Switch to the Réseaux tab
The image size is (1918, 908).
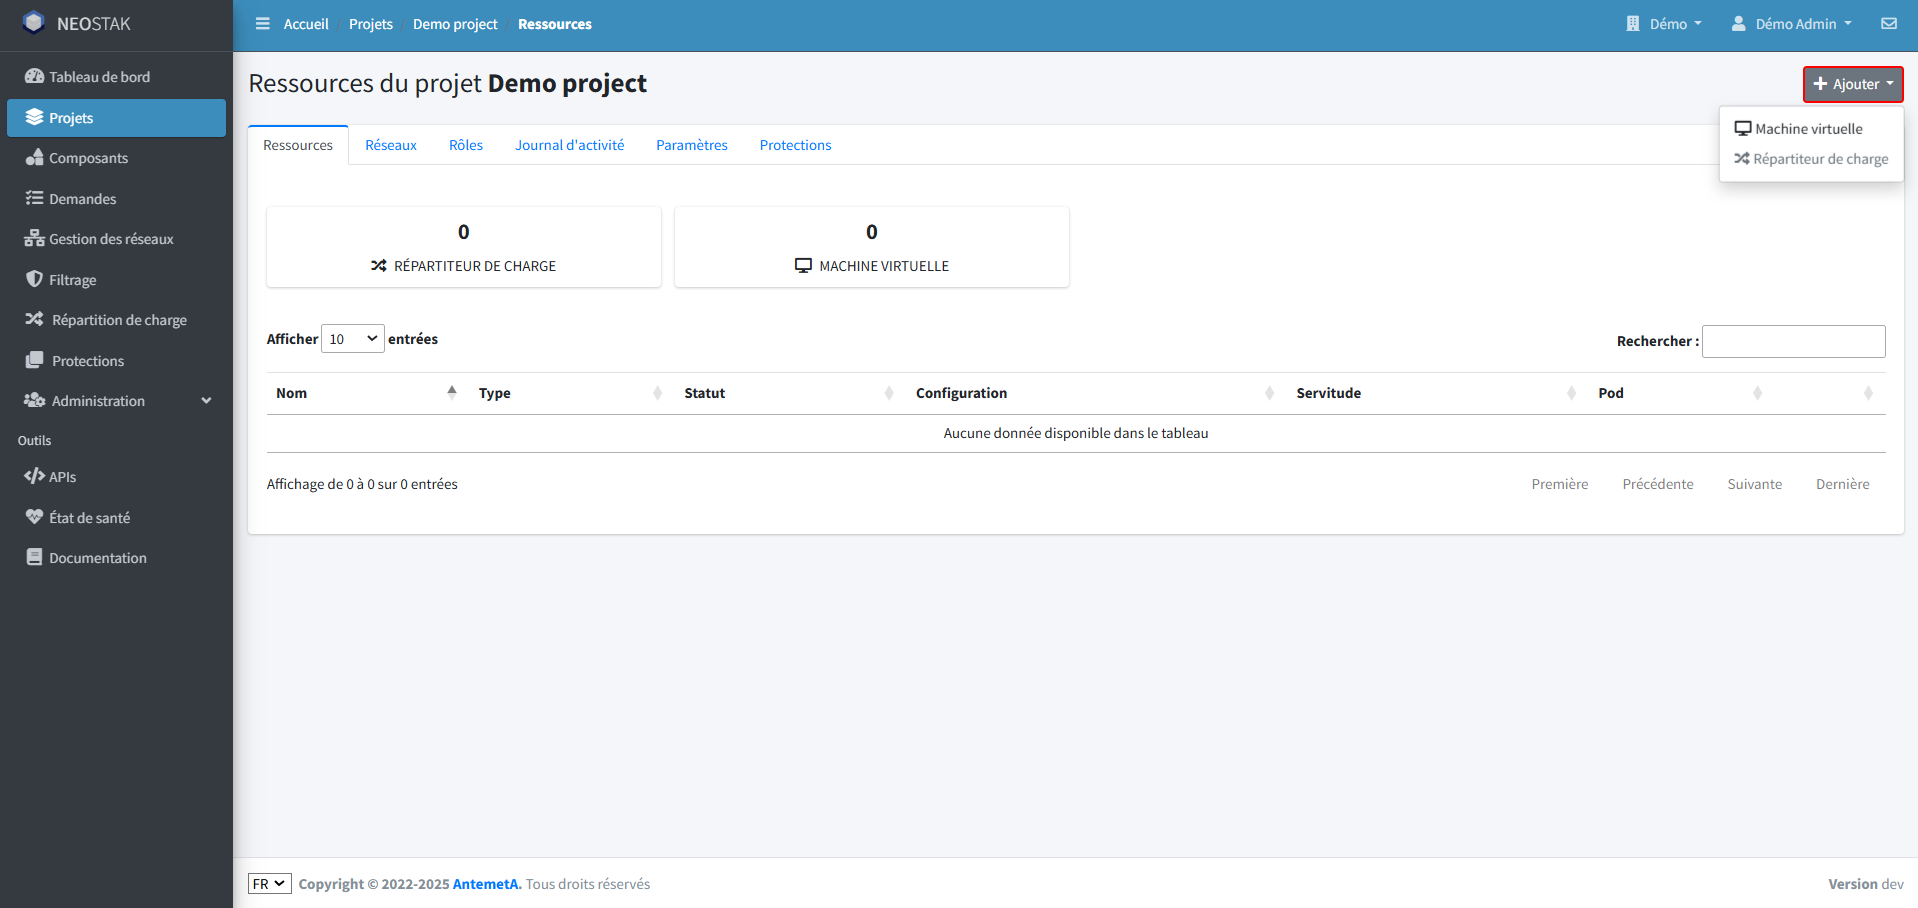click(x=390, y=144)
